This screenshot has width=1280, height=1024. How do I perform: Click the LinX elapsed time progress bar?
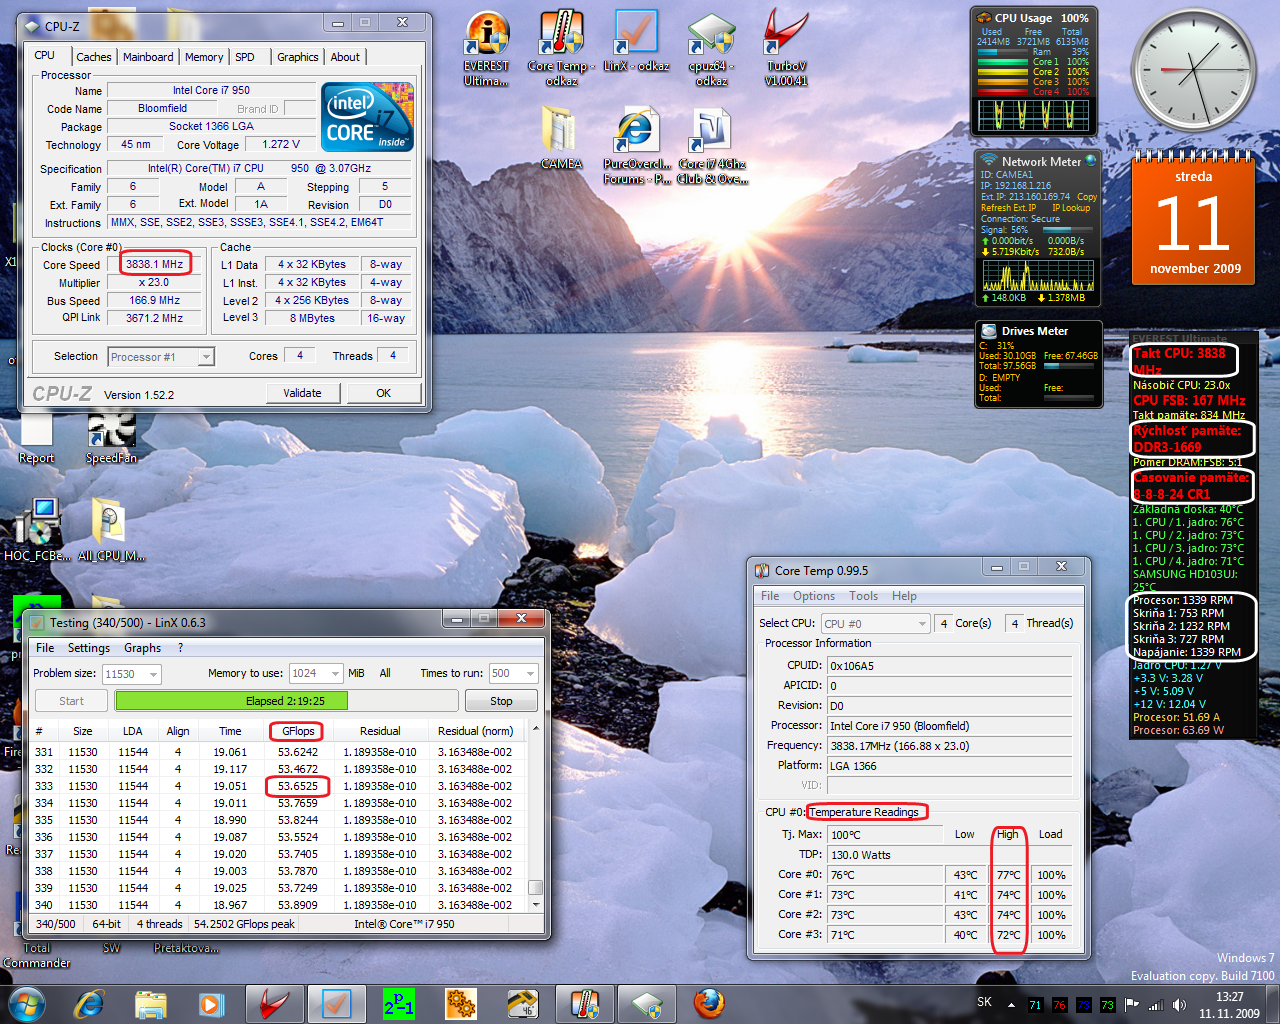pyautogui.click(x=286, y=701)
